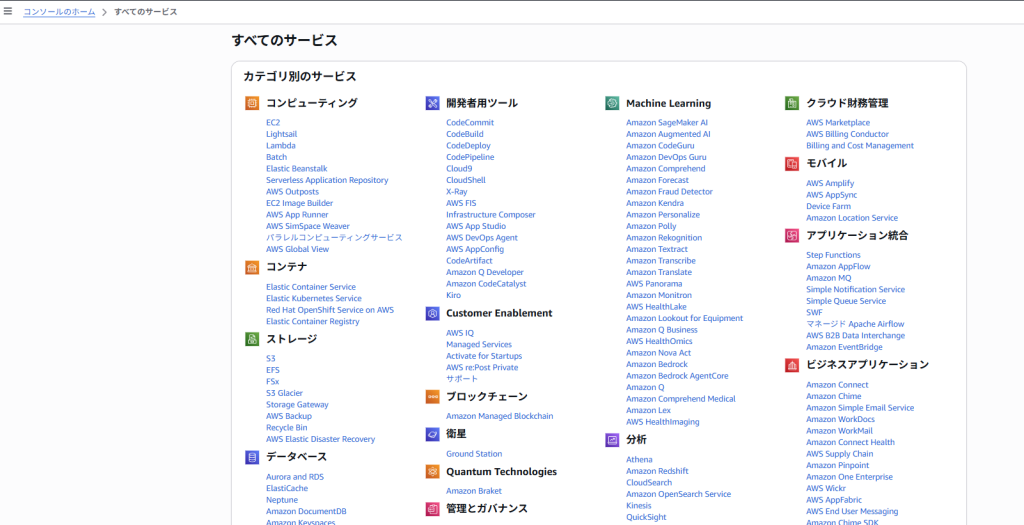The width and height of the screenshot is (1024, 525).
Task: Open Amazon Bedrock service
Action: [657, 365]
